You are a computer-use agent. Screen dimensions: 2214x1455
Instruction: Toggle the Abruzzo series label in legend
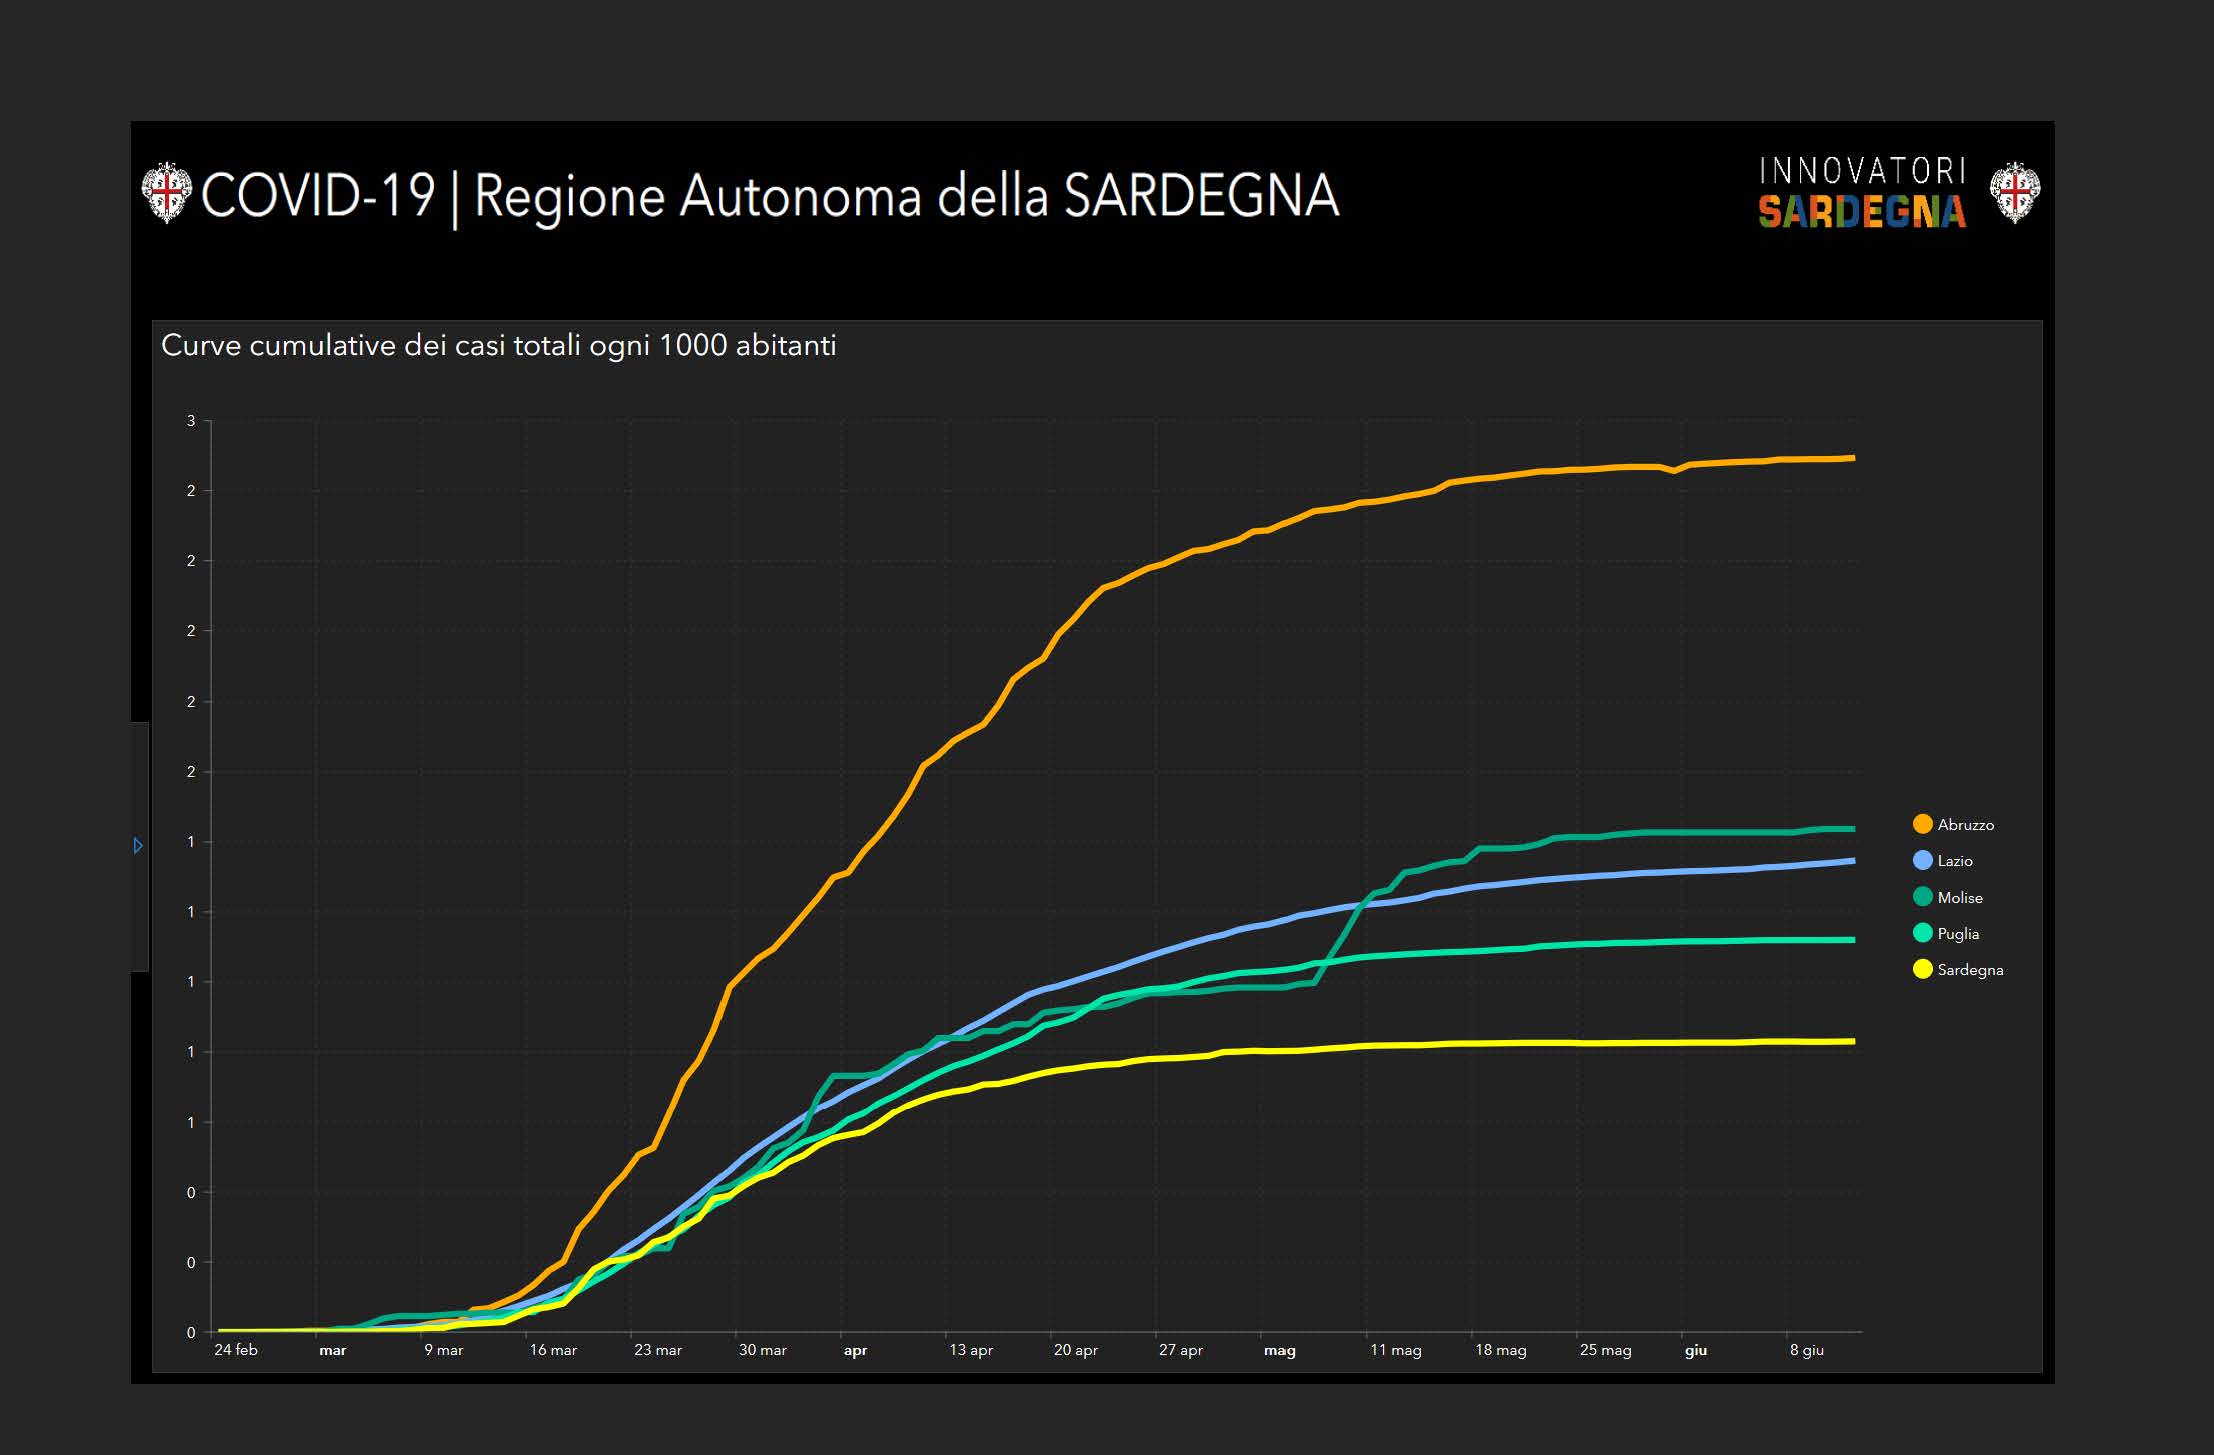click(1965, 825)
